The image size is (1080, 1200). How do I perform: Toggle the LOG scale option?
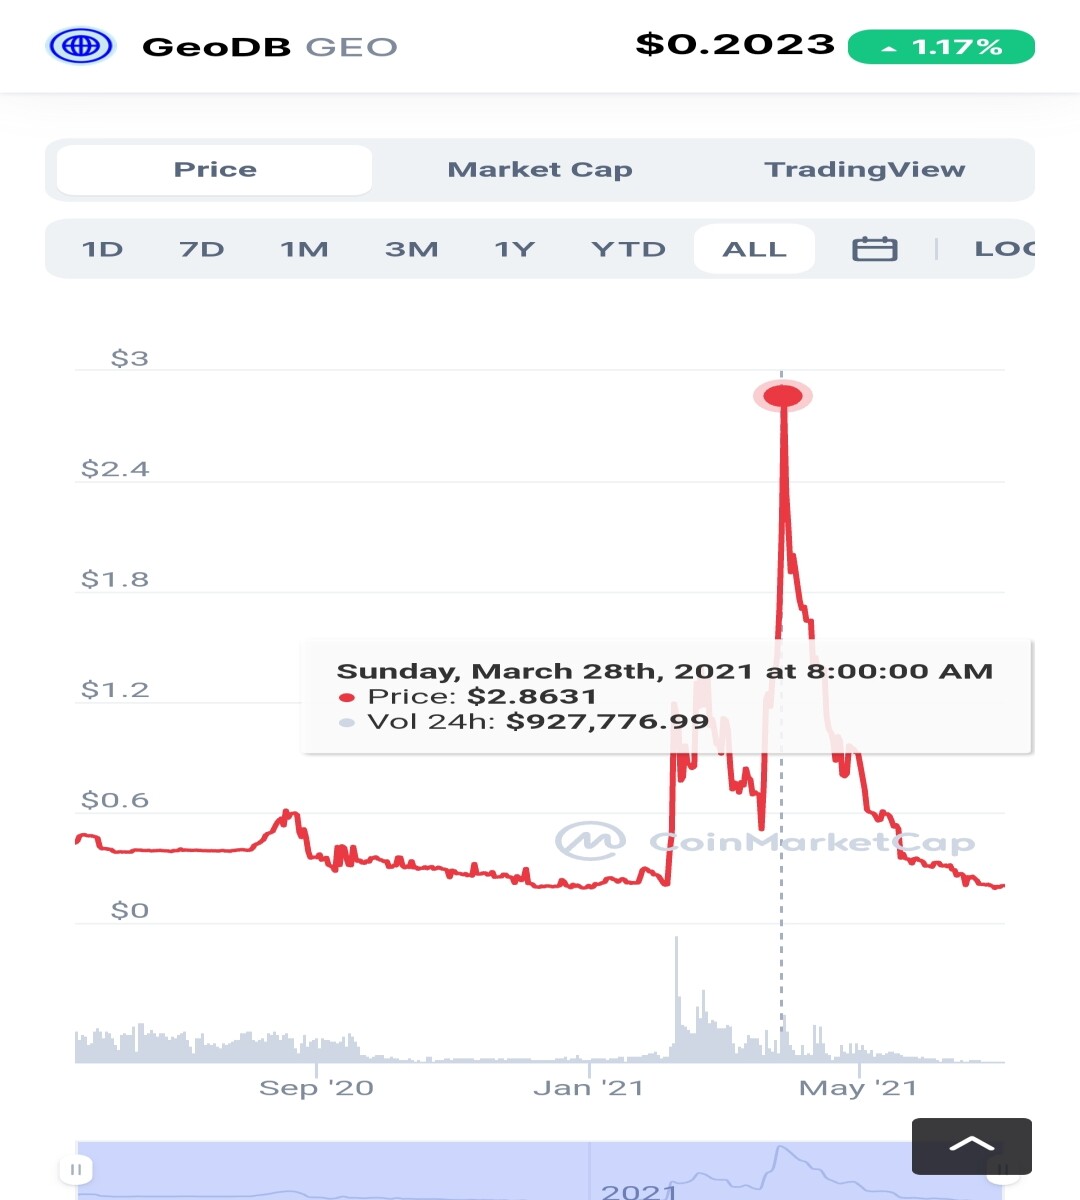[x=1004, y=249]
